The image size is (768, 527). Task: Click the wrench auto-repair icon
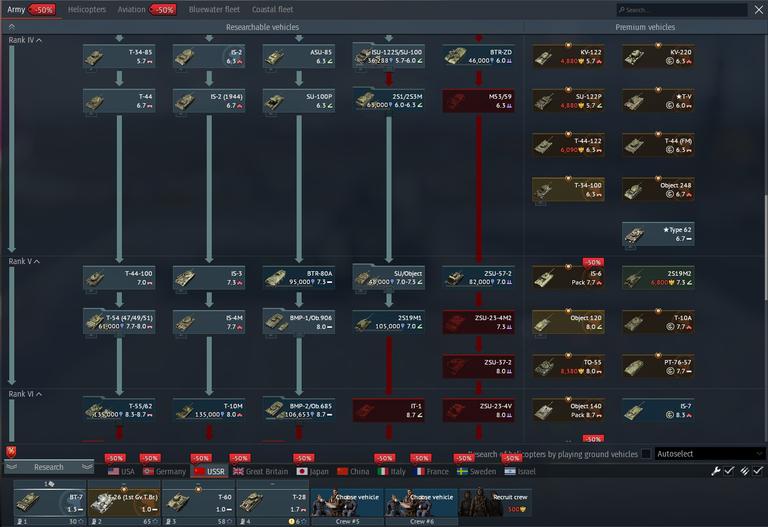(x=716, y=471)
